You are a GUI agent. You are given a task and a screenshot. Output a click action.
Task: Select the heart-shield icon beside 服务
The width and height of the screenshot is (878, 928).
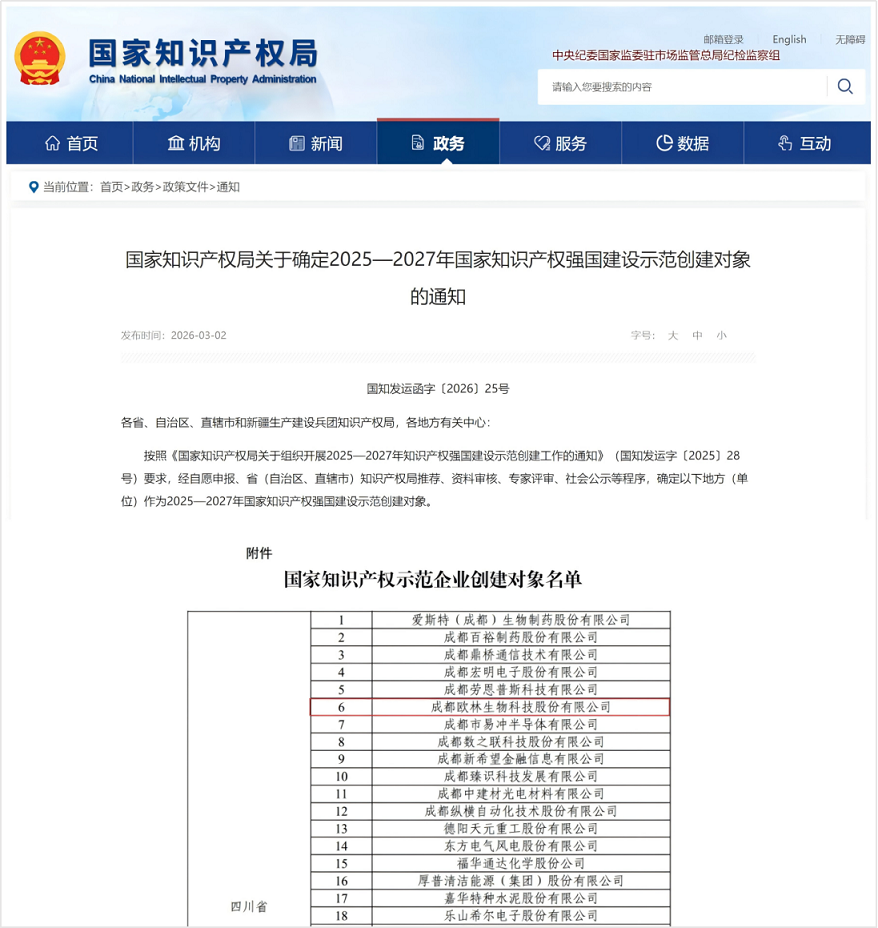coord(540,142)
